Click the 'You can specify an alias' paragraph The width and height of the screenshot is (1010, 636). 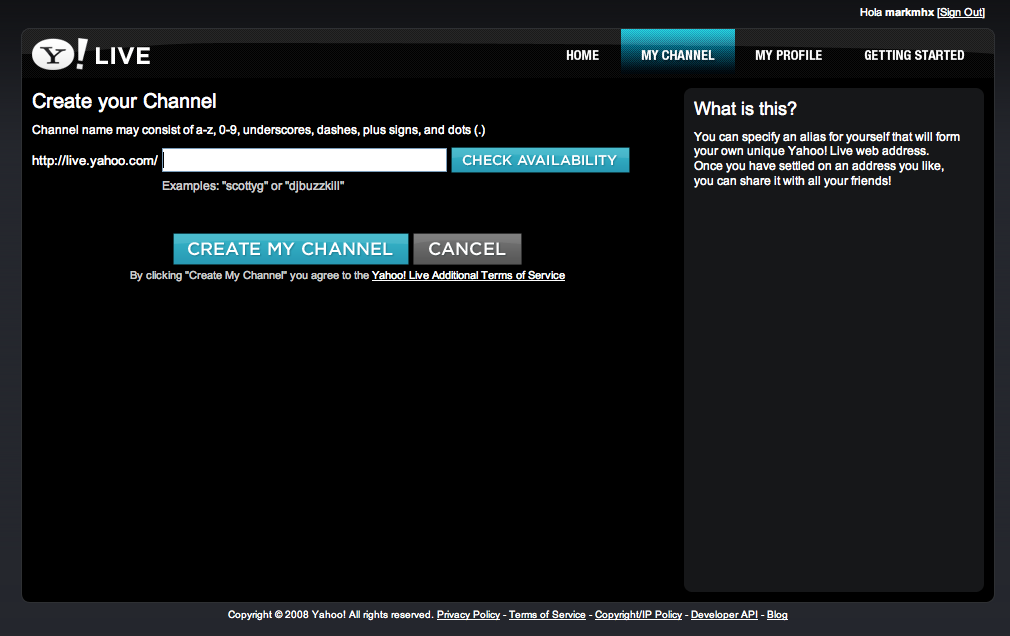coord(826,159)
